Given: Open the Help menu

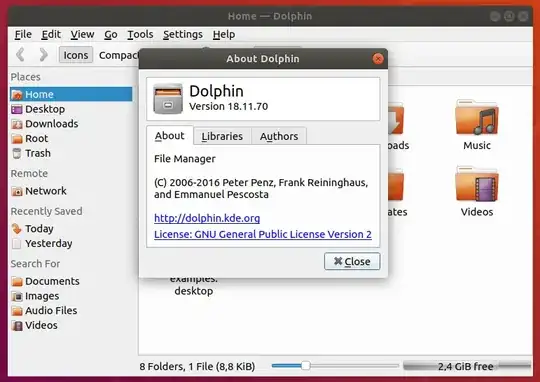Looking at the screenshot, I should (x=224, y=34).
